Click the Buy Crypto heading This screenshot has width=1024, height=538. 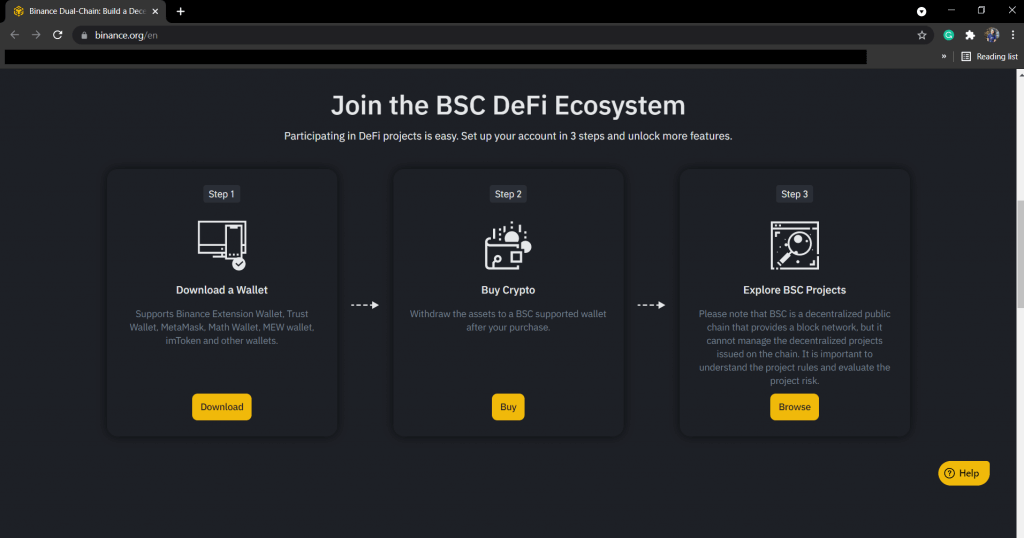click(508, 290)
